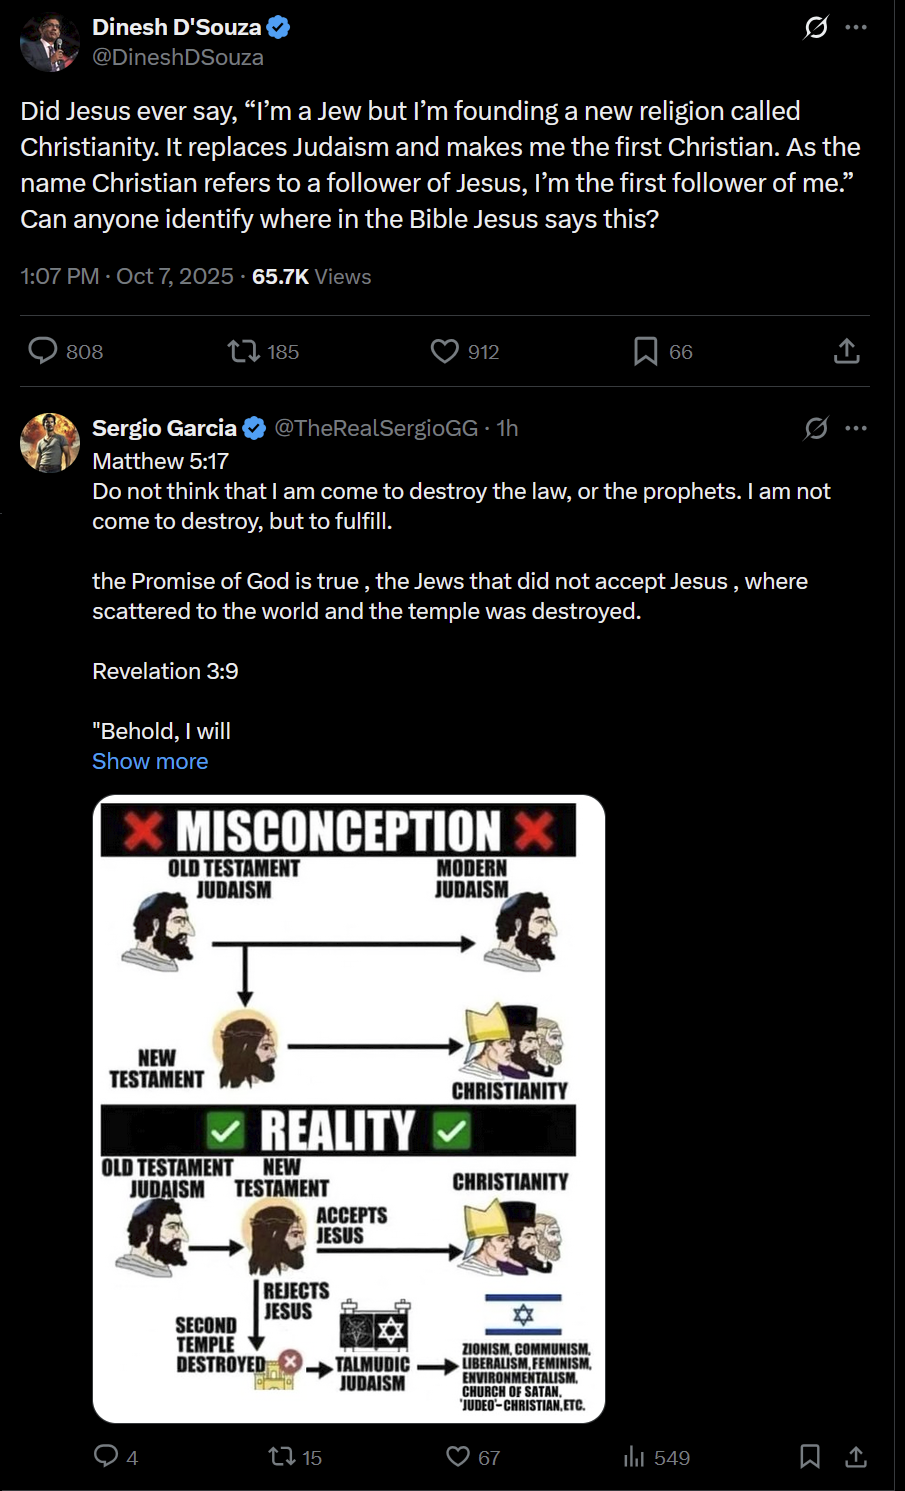
Task: Open the Misconception vs Reality image
Action: (349, 1108)
